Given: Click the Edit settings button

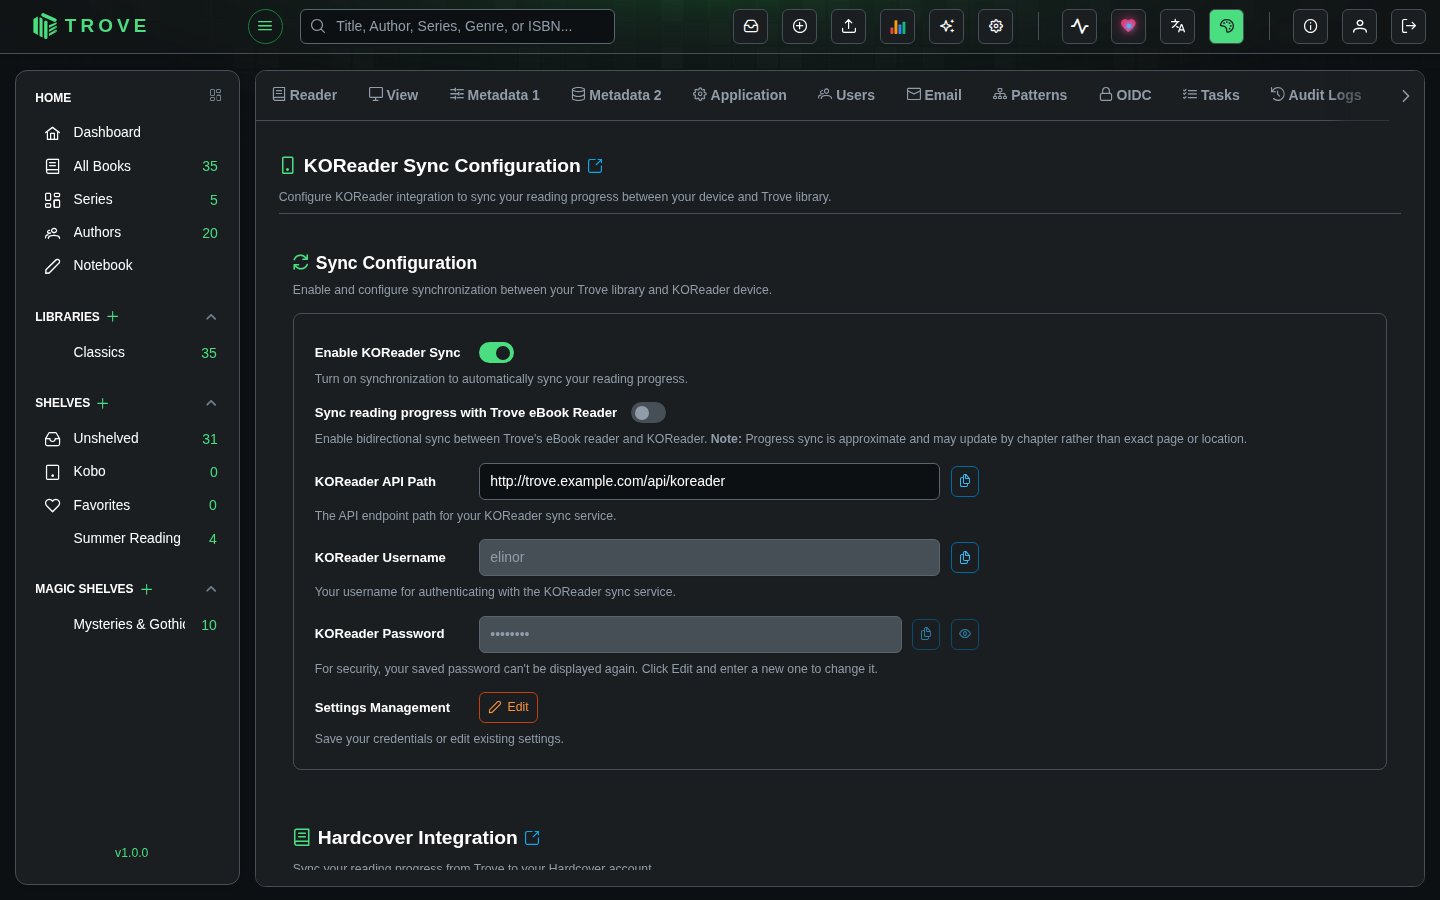Looking at the screenshot, I should [x=508, y=707].
